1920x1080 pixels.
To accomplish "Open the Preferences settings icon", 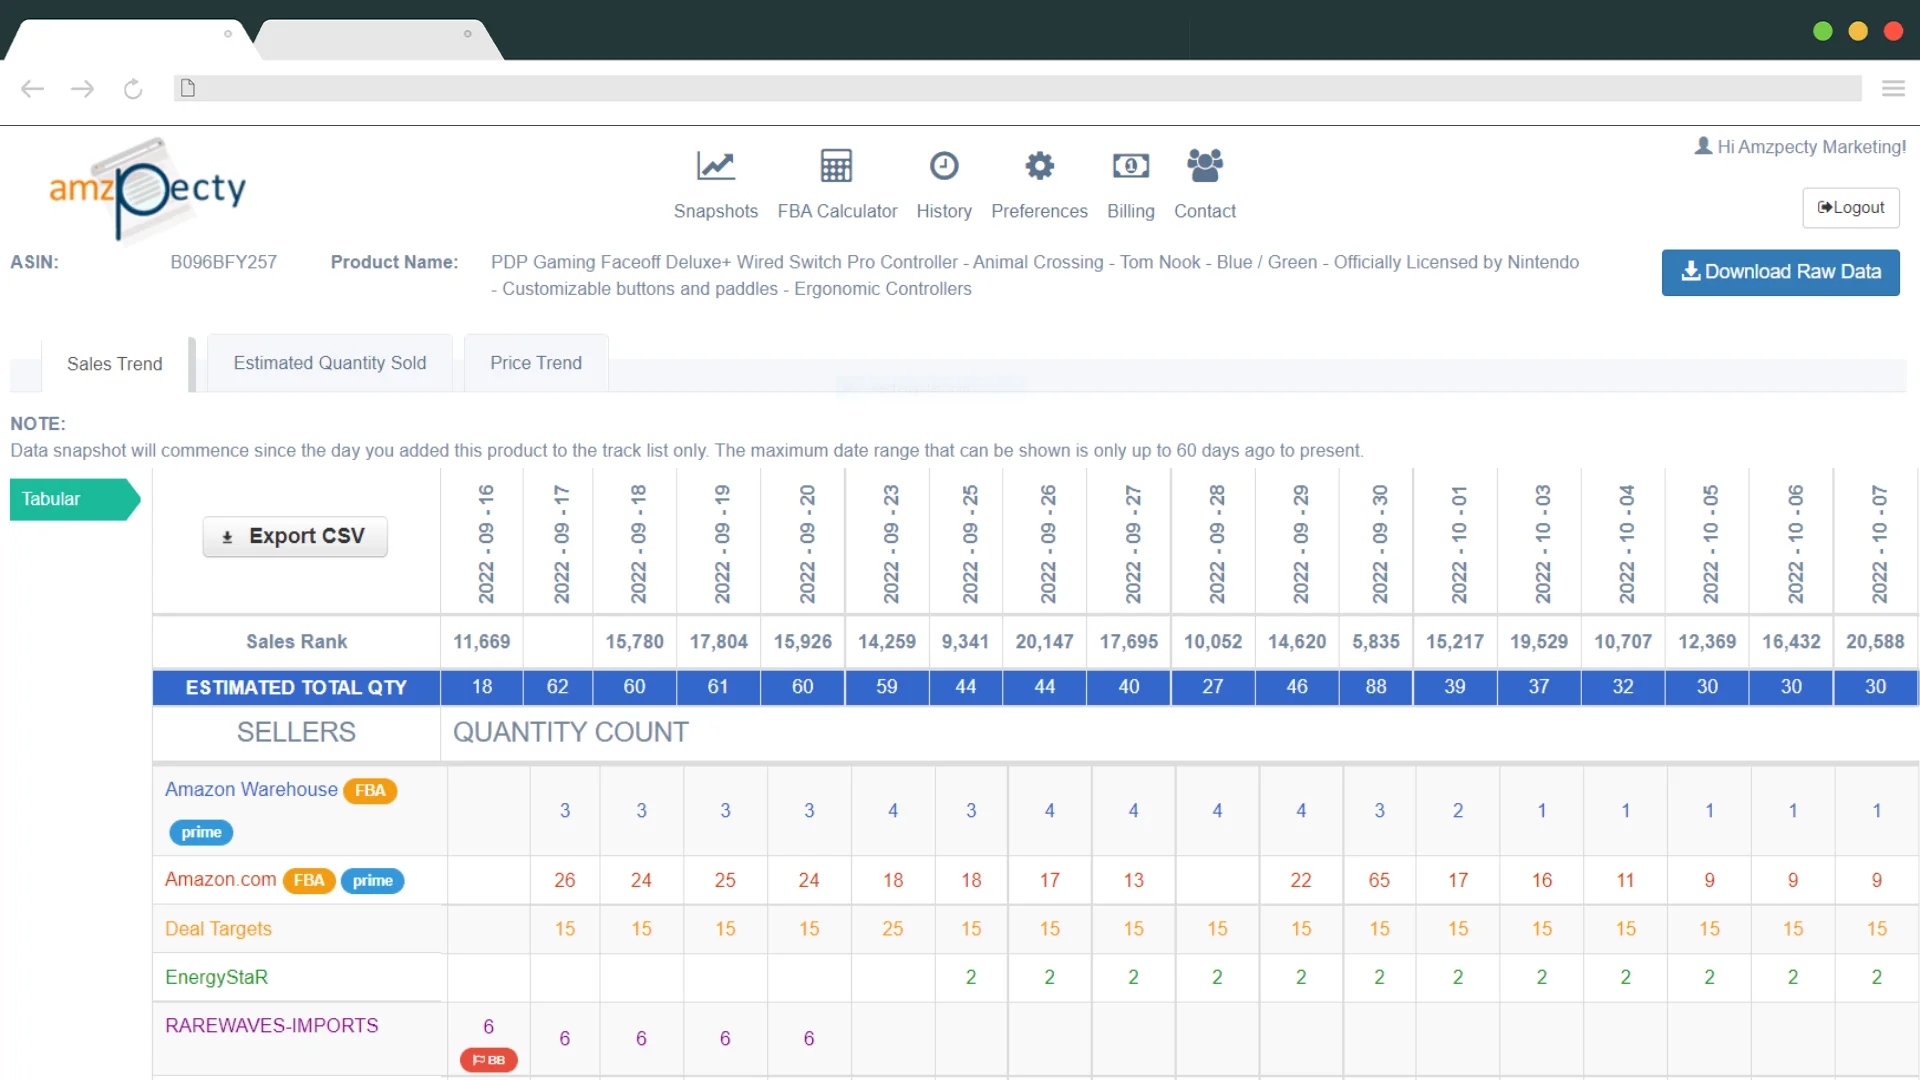I will pyautogui.click(x=1039, y=165).
